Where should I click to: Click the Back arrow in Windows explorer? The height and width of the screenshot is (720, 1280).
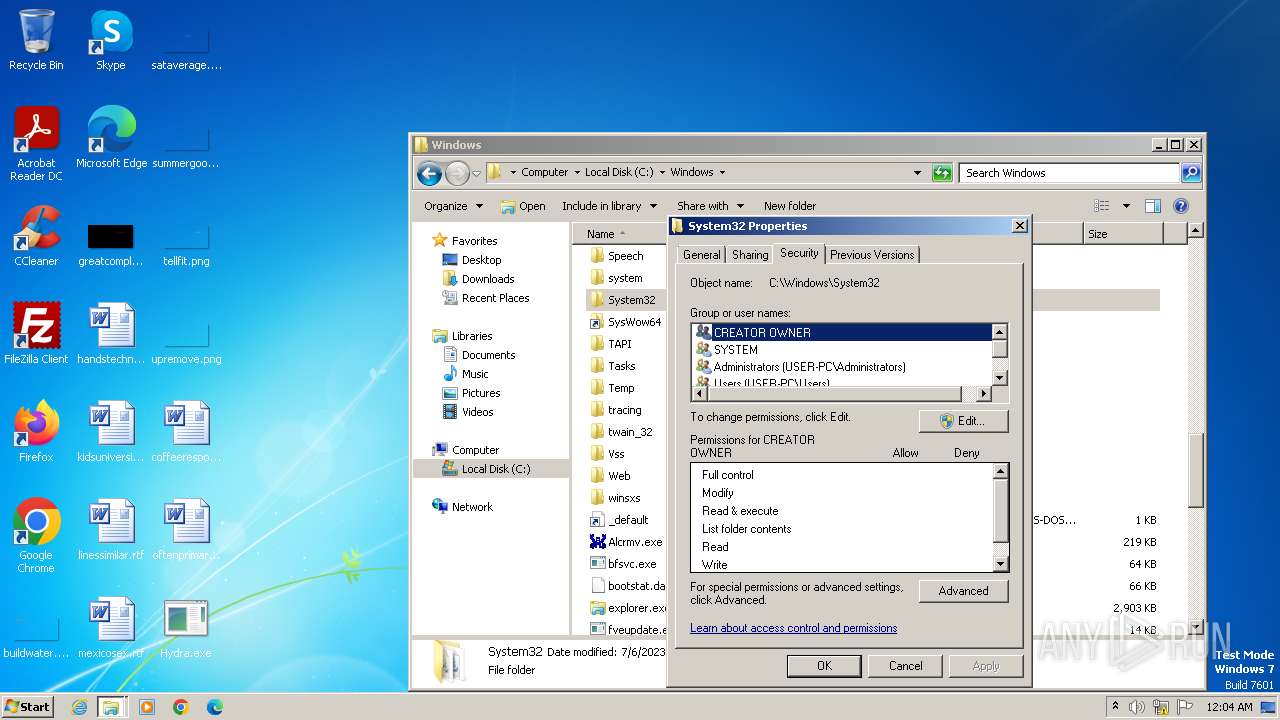pos(429,173)
